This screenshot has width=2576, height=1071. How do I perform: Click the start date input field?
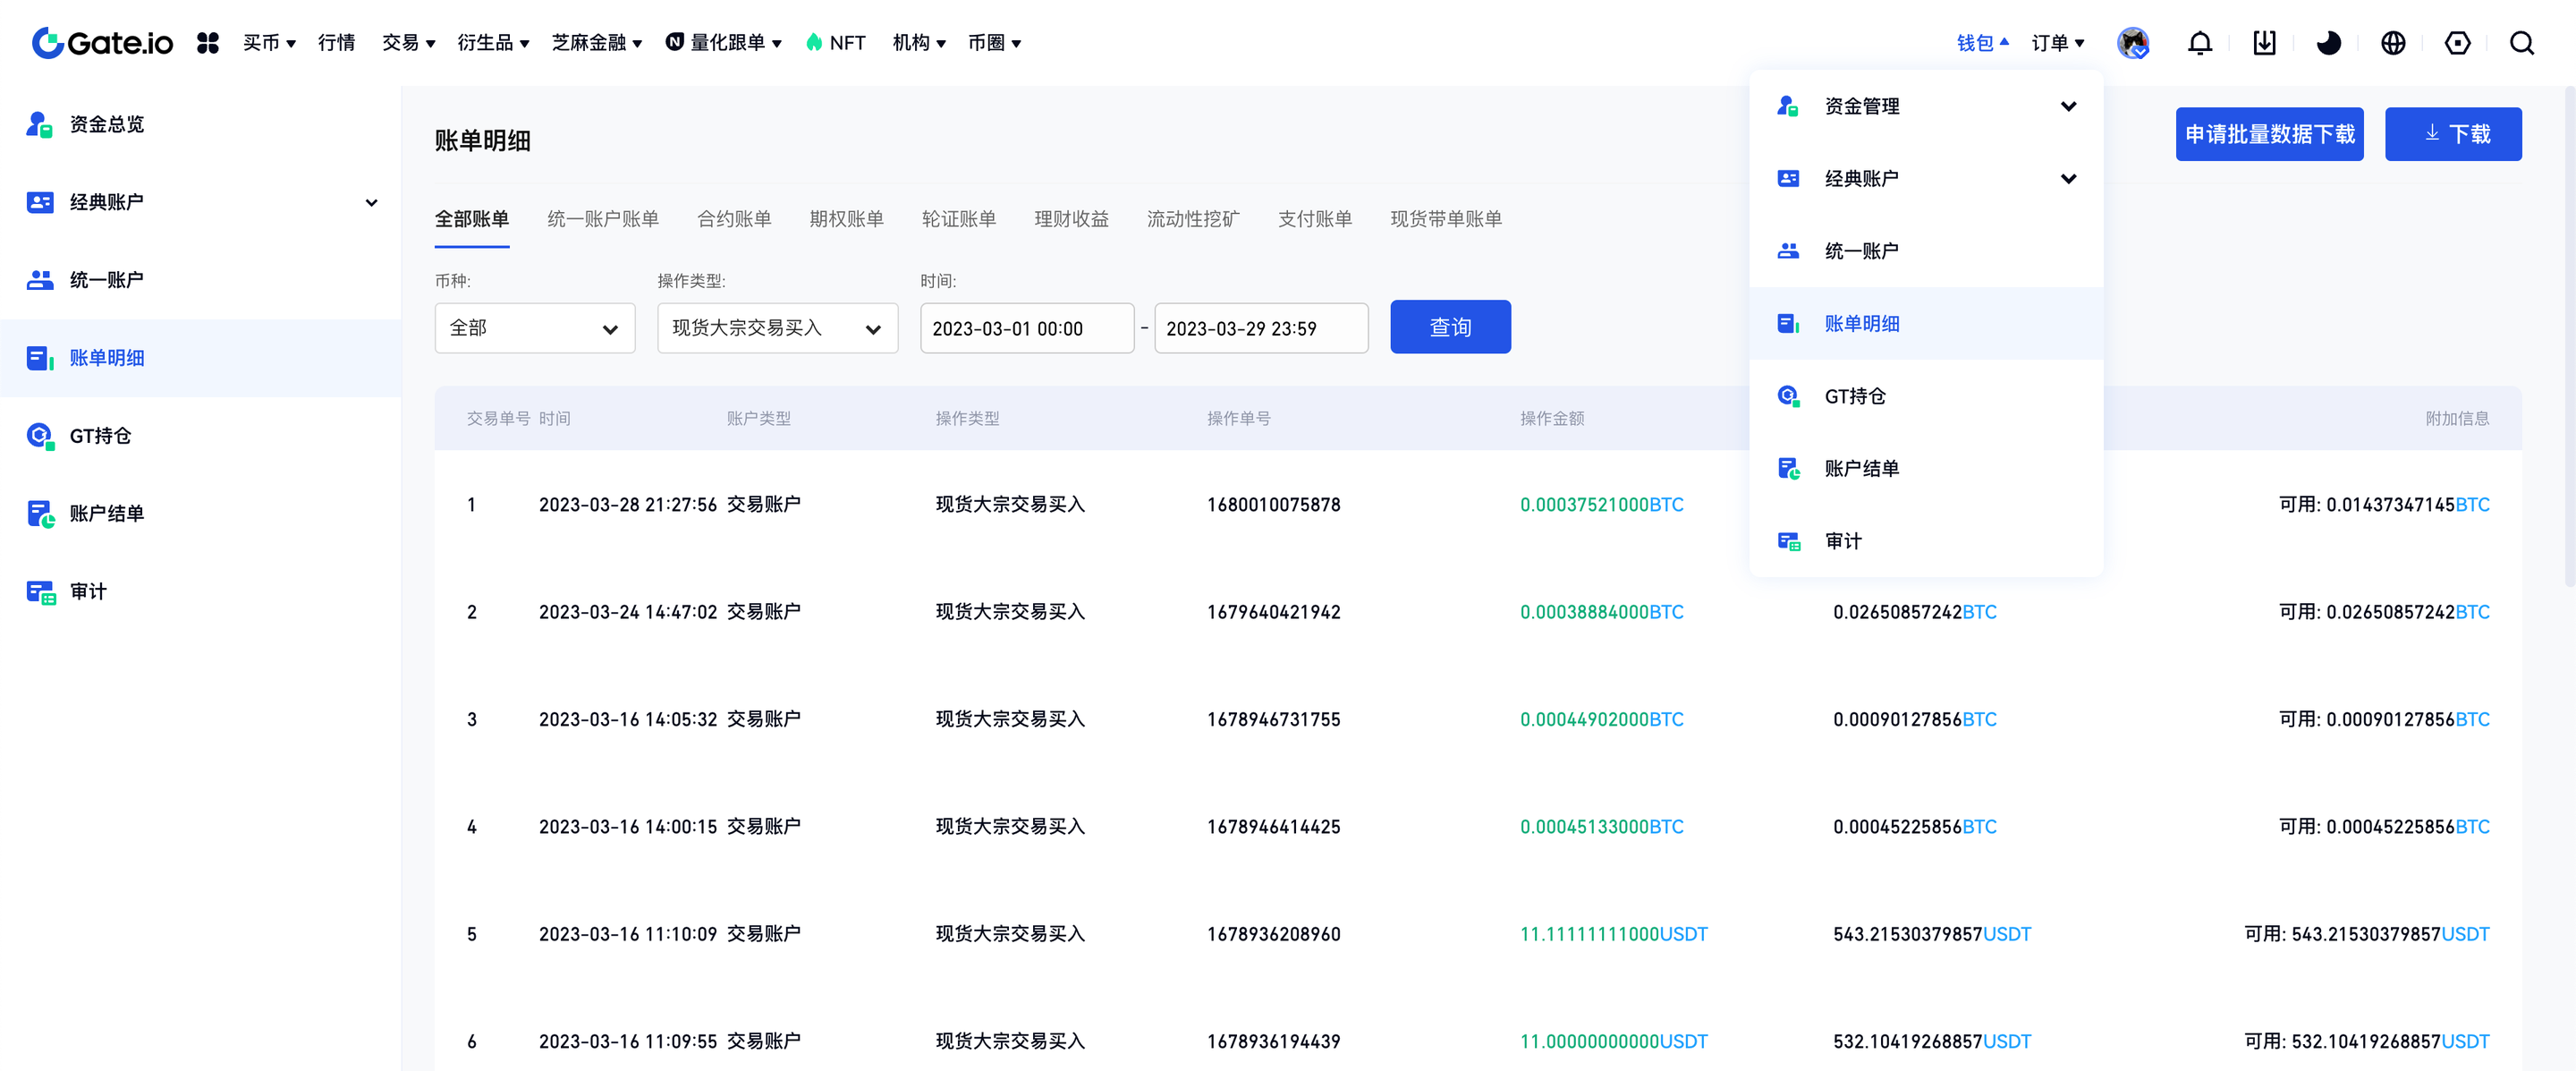click(x=1026, y=328)
